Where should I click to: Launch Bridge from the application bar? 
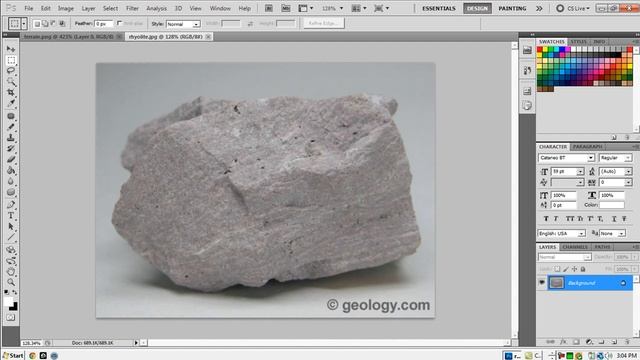coord(269,8)
